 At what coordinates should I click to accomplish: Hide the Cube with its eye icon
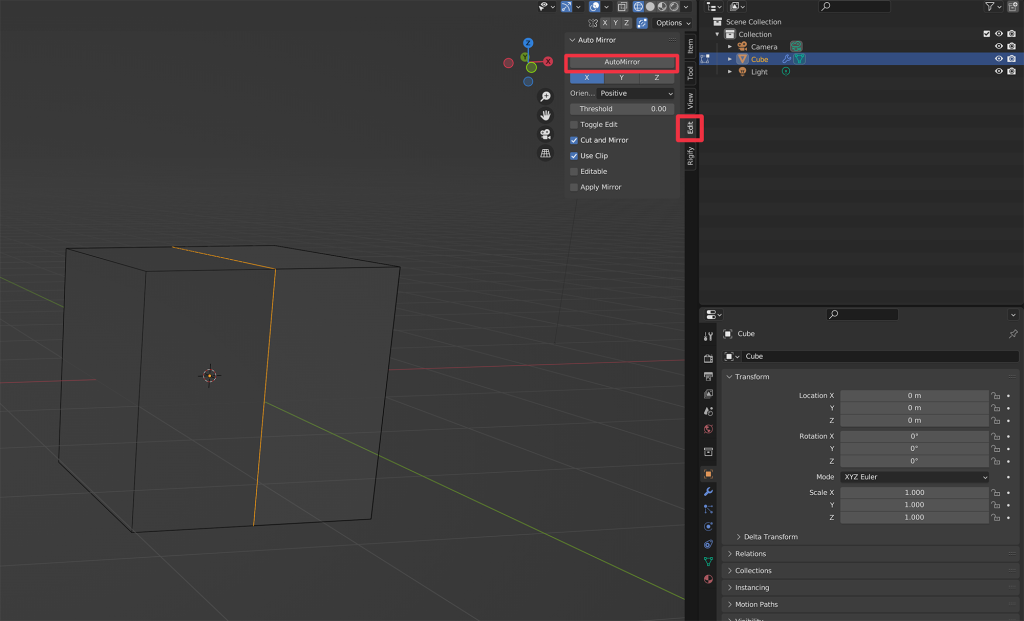[999, 59]
